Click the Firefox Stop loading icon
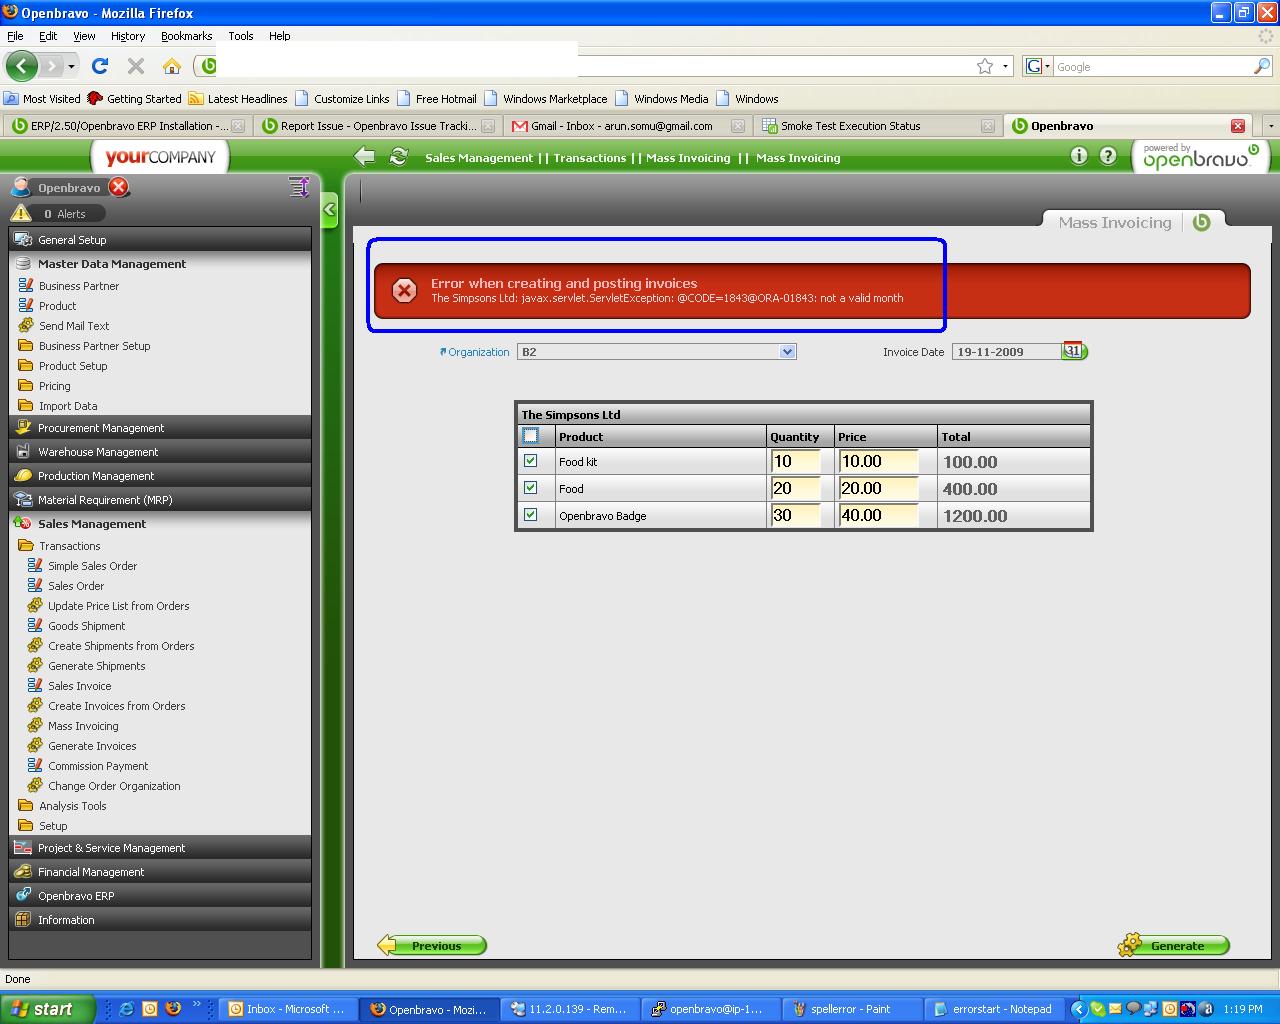The image size is (1280, 1024). (136, 66)
